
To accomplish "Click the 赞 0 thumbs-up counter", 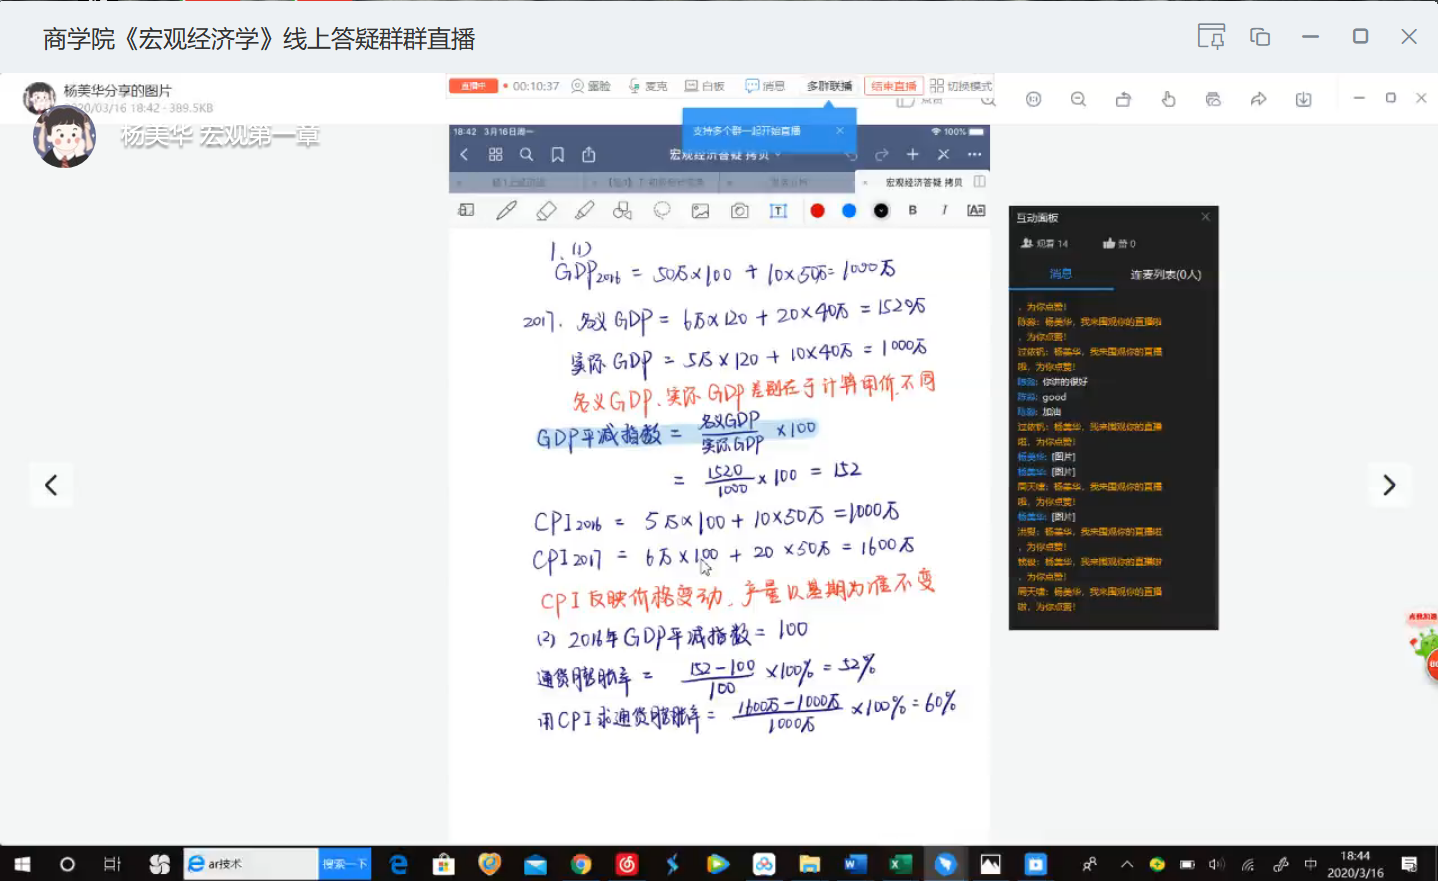I will tap(1119, 243).
